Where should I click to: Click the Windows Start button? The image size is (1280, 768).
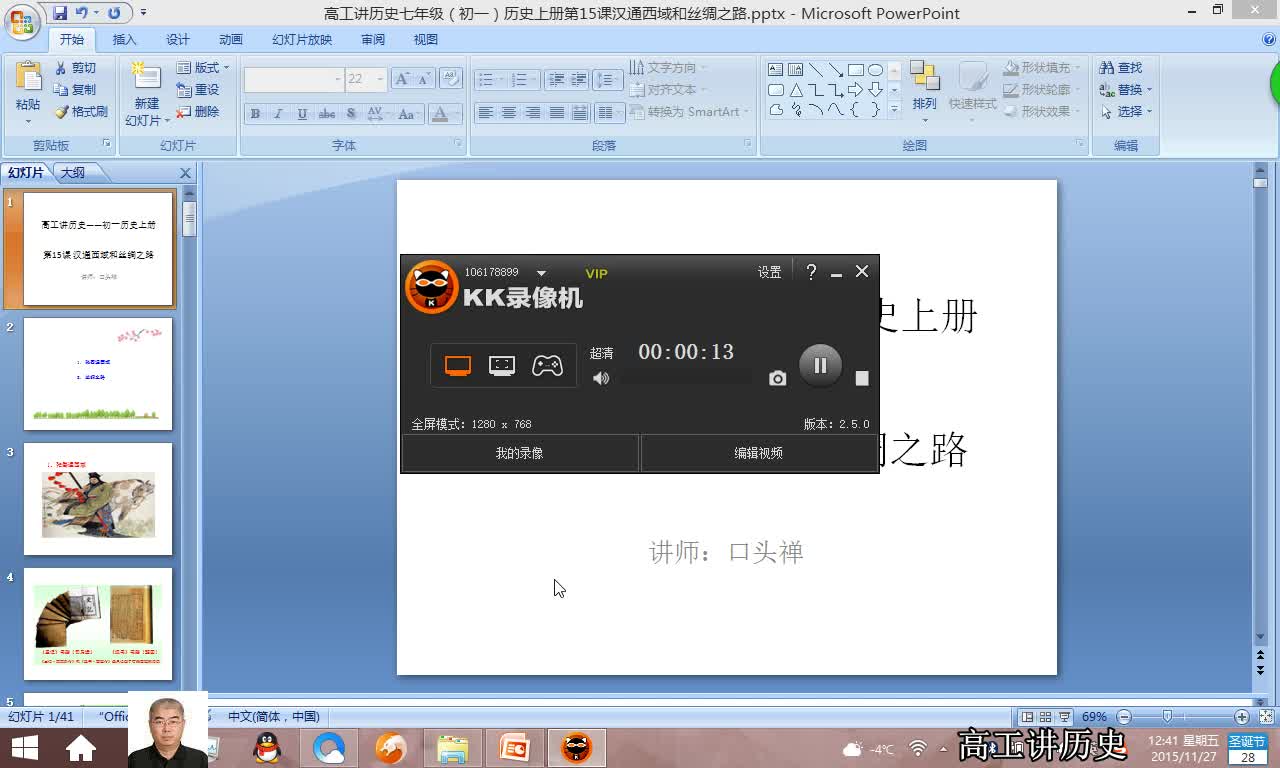pyautogui.click(x=24, y=747)
